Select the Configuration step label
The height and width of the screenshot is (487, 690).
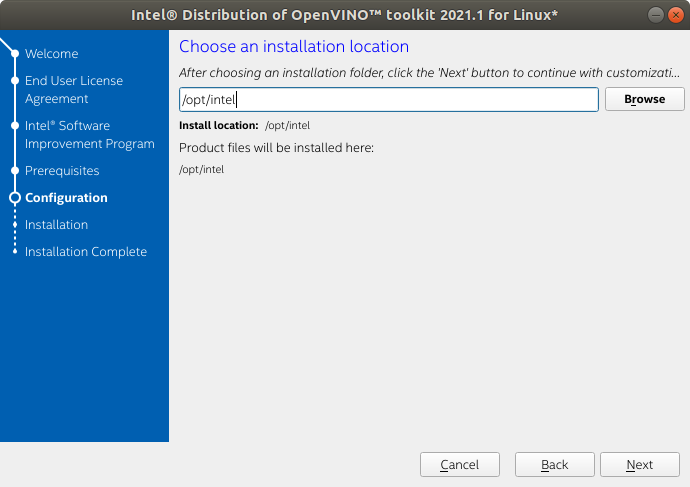pyautogui.click(x=66, y=198)
